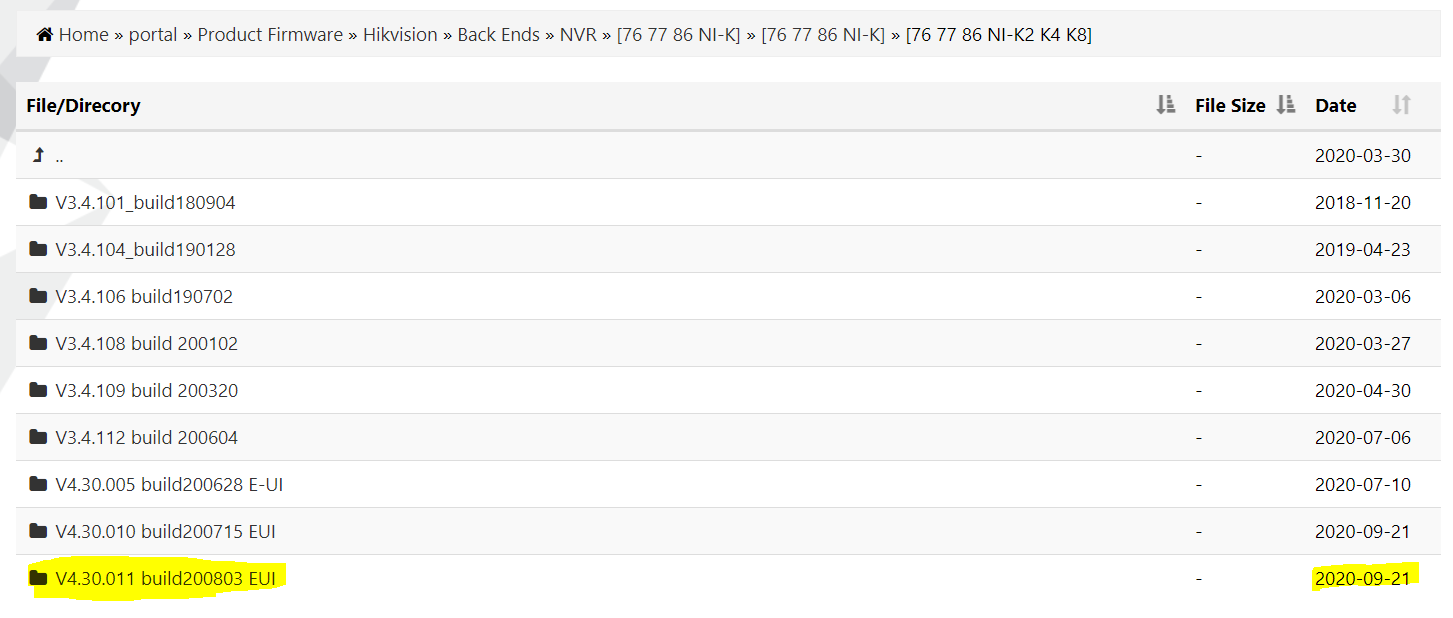
Task: Sort list by File Size arrow icon
Action: (x=1286, y=105)
